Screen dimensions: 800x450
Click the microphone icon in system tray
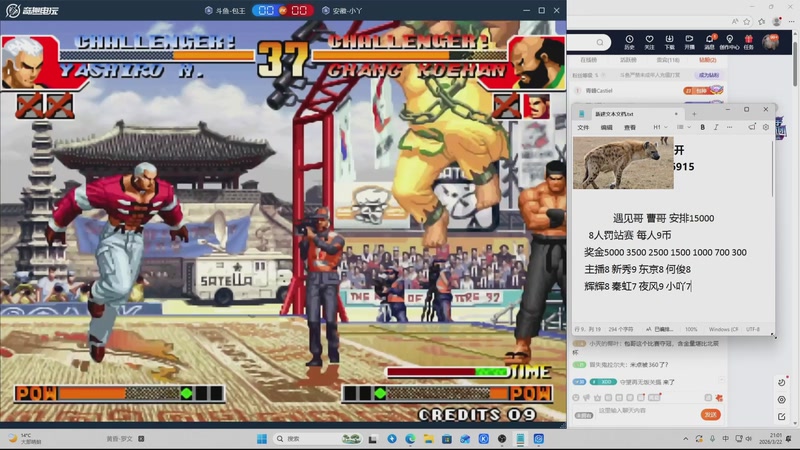coord(712,439)
